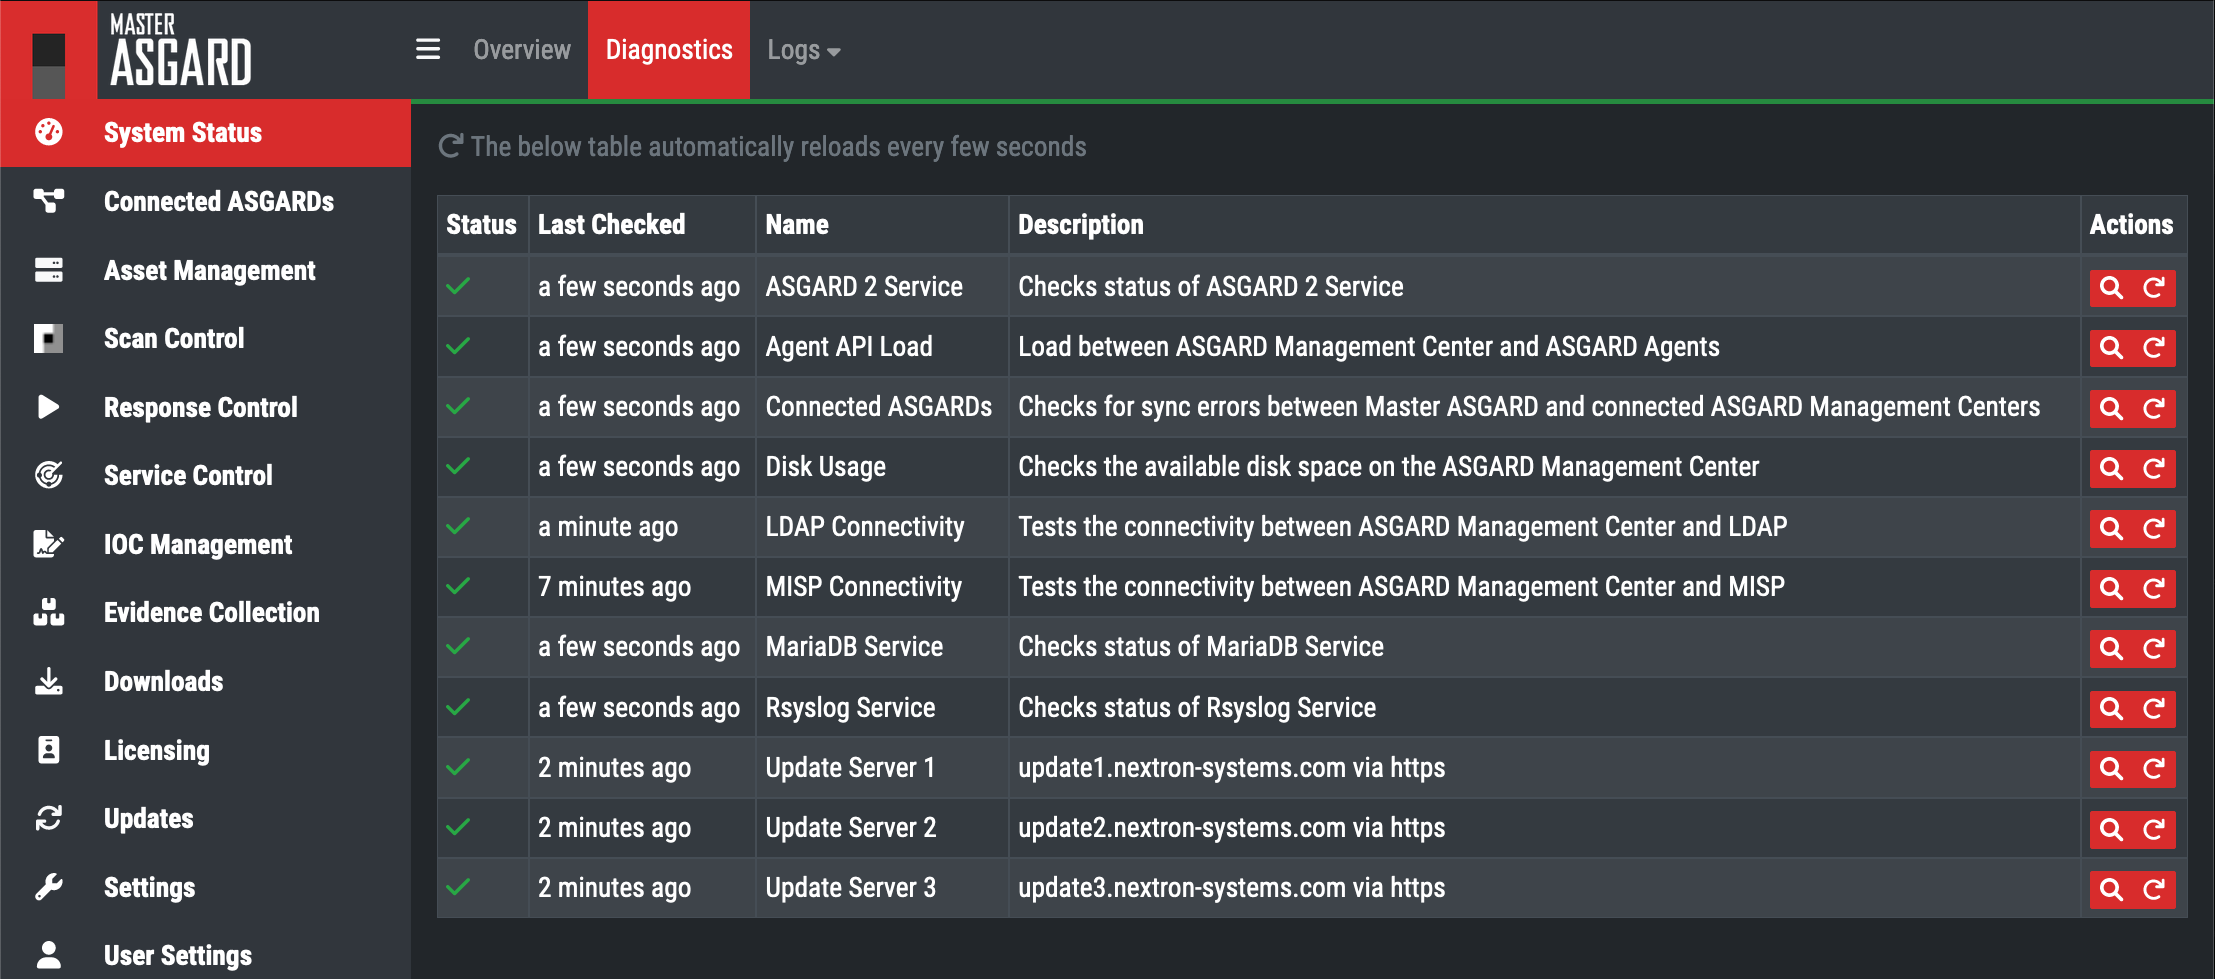Click the Master ASGARD logo
This screenshot has height=979, width=2215.
tap(180, 52)
